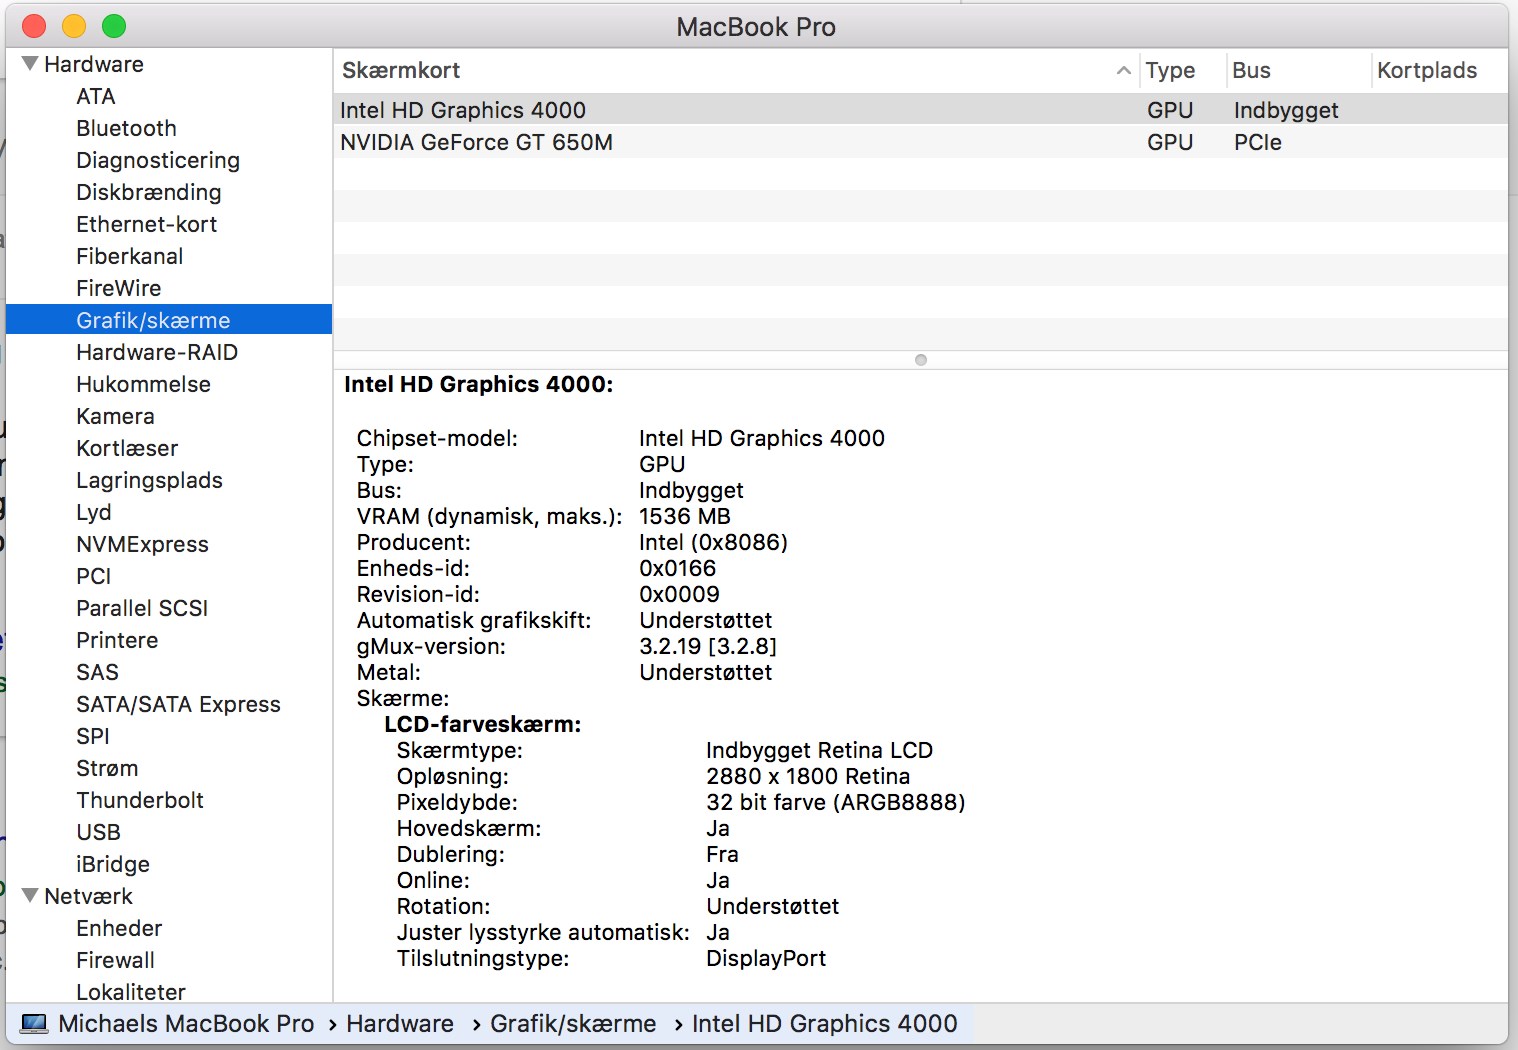Open SATA/SATA Express in the sidebar
The height and width of the screenshot is (1050, 1518).
tap(179, 704)
